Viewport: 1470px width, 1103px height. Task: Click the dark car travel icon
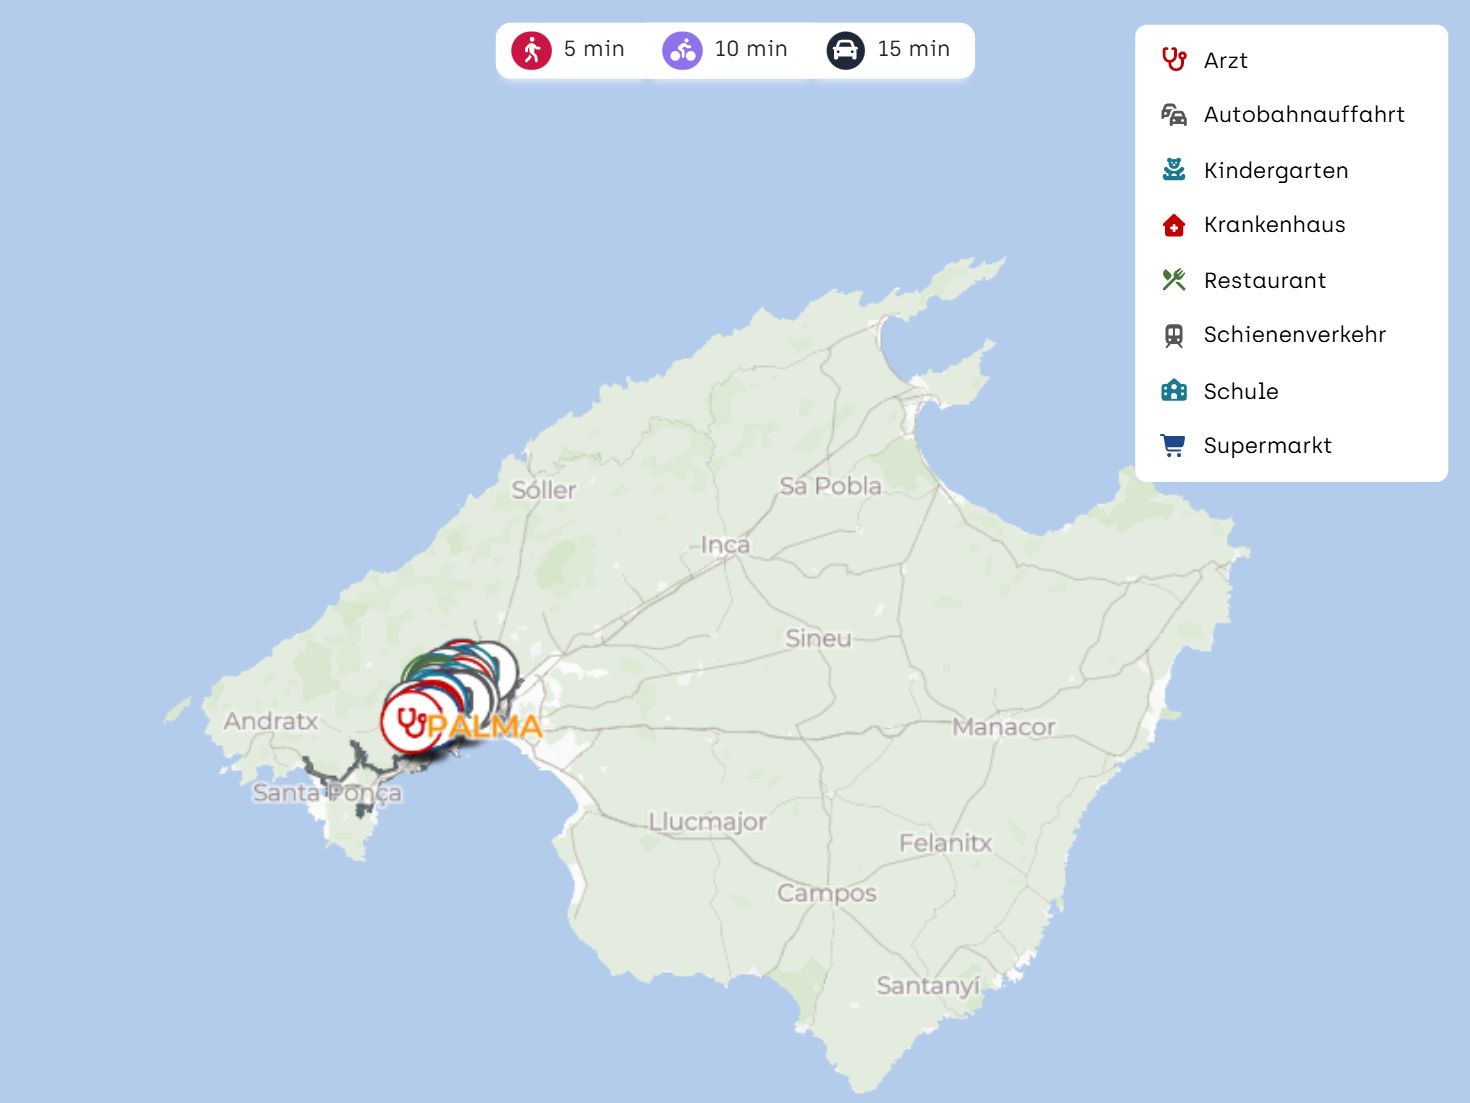tap(845, 50)
